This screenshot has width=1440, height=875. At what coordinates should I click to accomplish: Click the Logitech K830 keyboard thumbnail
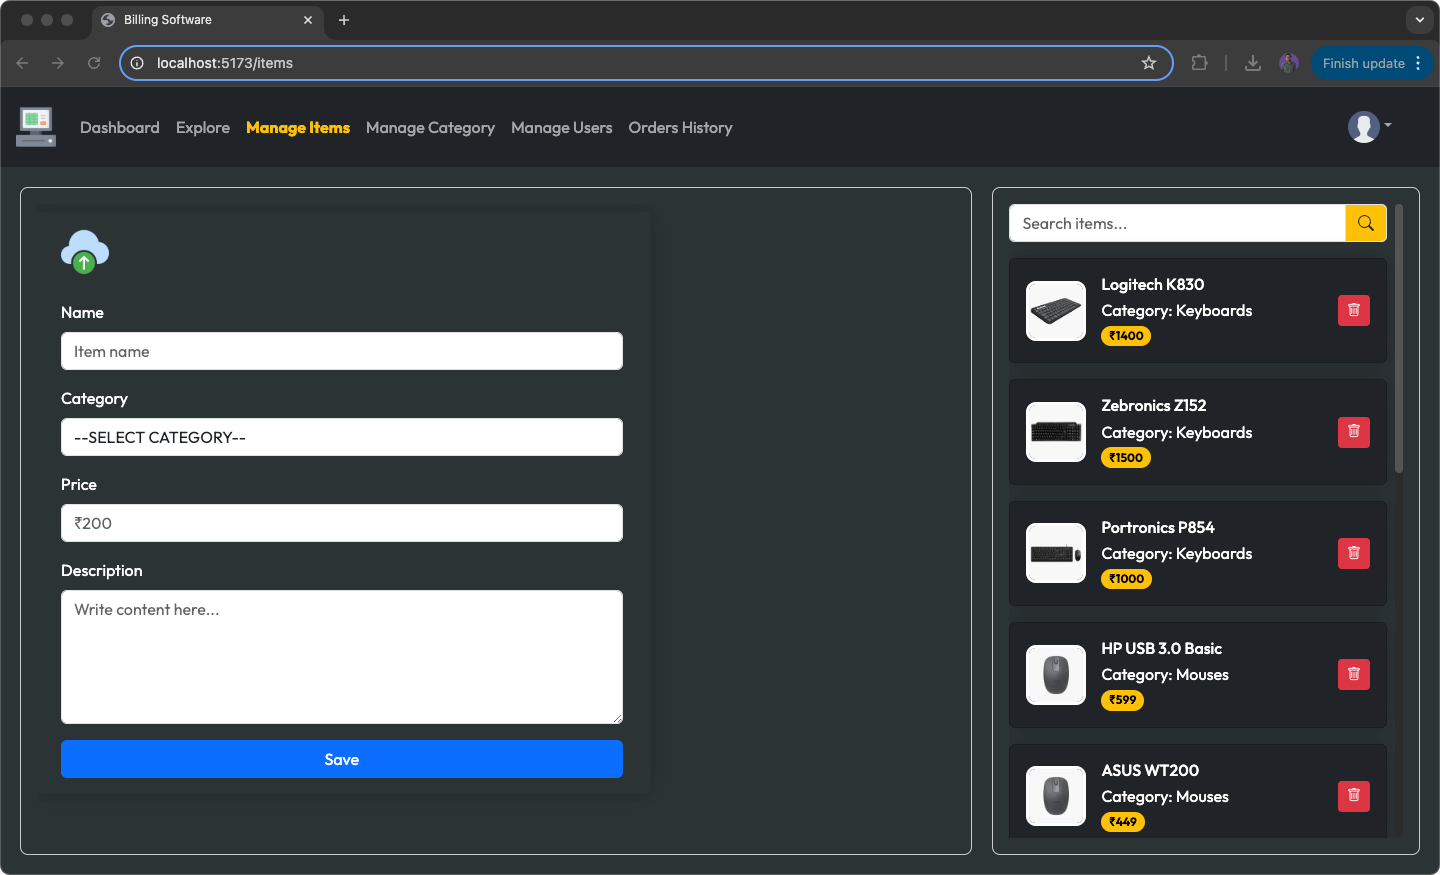tap(1056, 311)
